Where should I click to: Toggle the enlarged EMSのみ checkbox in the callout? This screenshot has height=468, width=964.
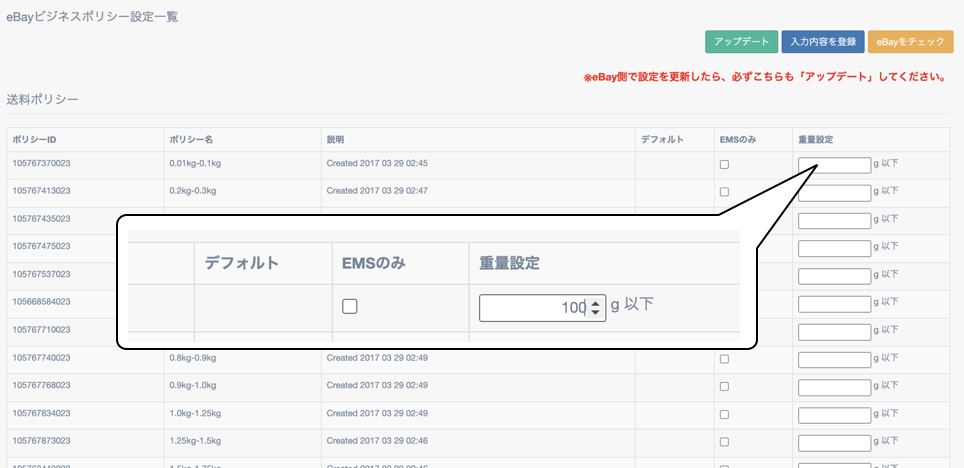pyautogui.click(x=350, y=307)
